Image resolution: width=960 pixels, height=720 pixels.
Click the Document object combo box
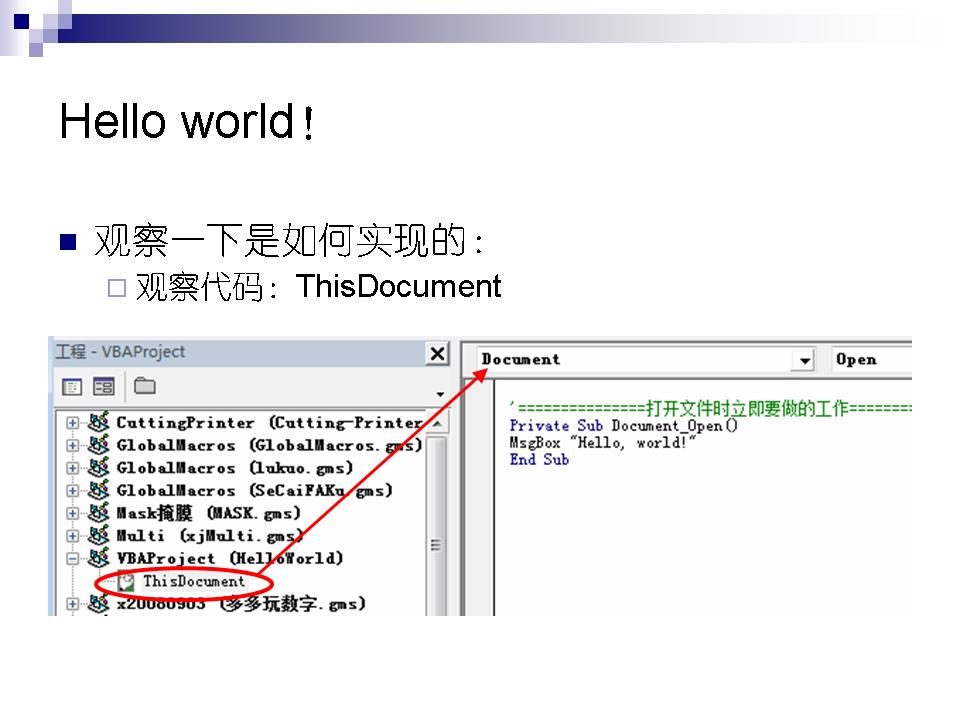(647, 360)
